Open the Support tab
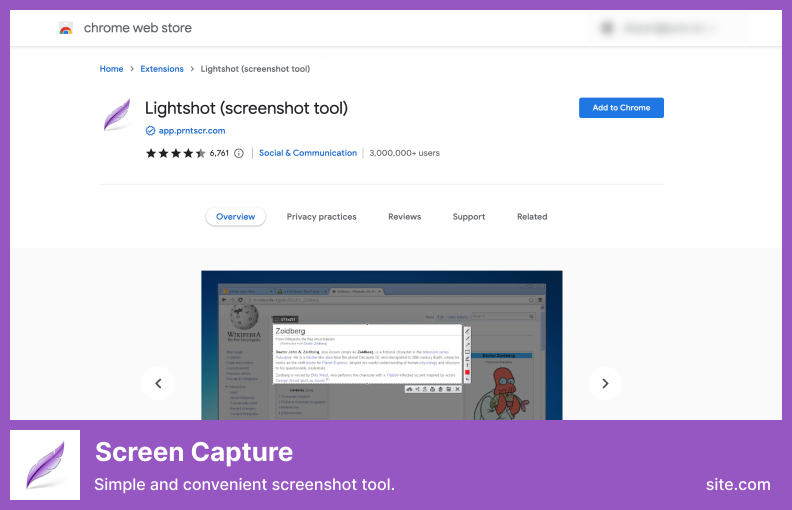This screenshot has height=510, width=792. coord(469,217)
